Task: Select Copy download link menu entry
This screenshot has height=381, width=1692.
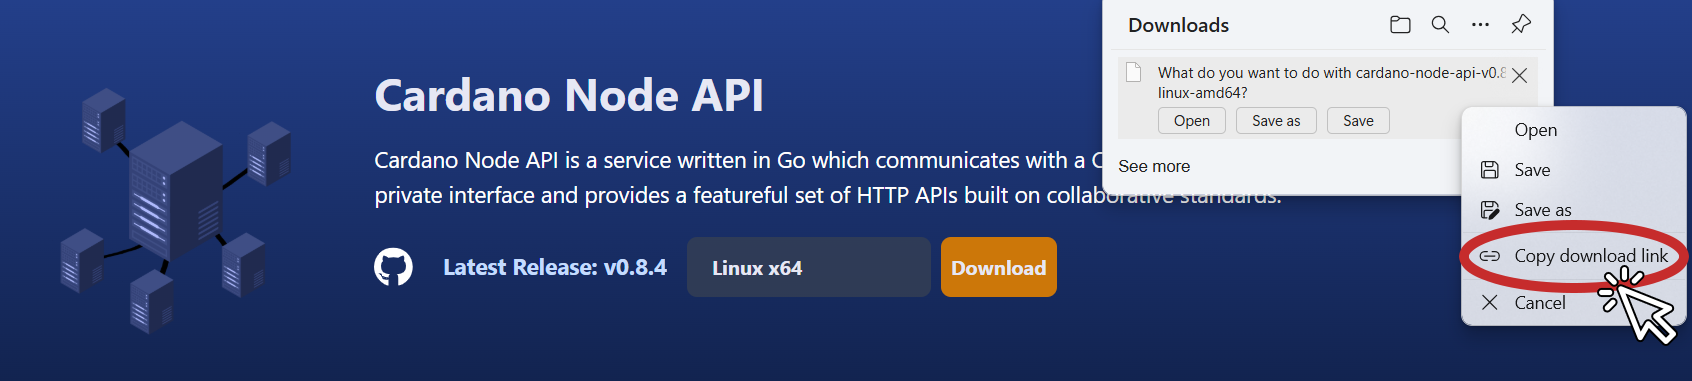Action: tap(1574, 256)
